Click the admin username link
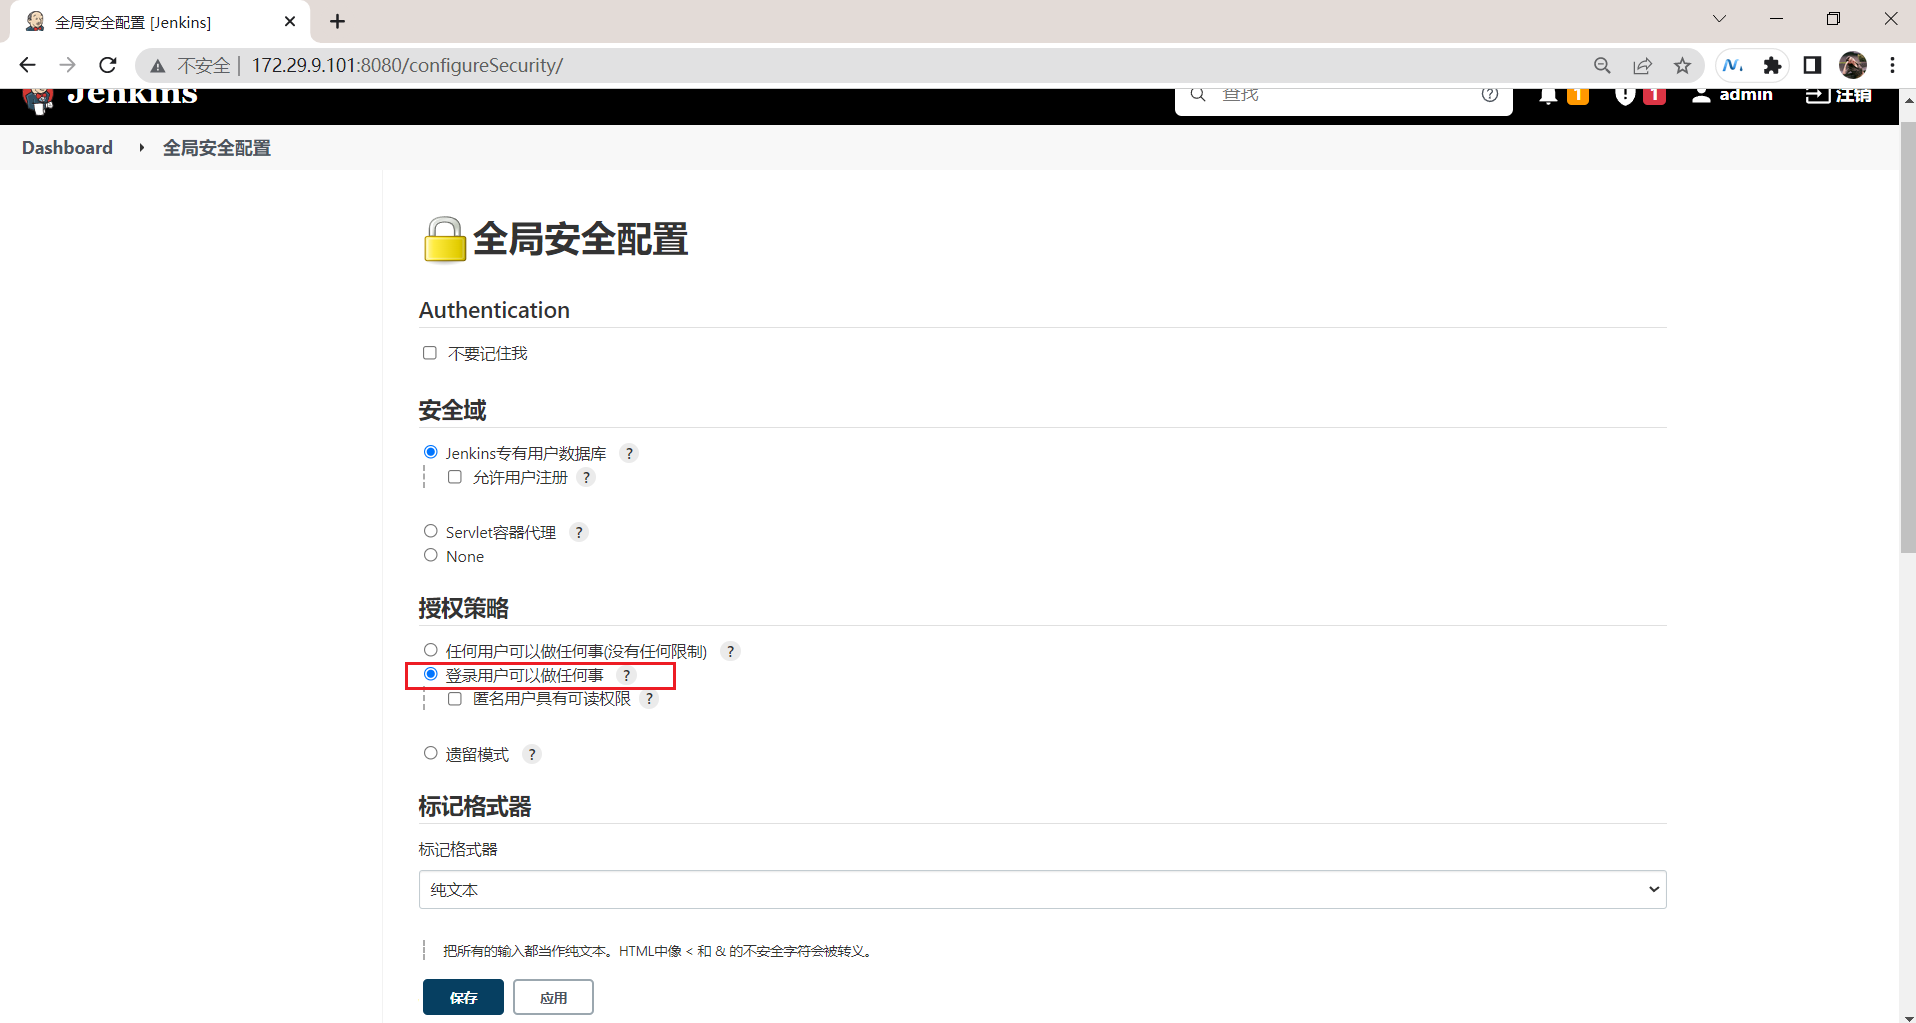Screen dimensions: 1916x1023 click(x=1746, y=96)
